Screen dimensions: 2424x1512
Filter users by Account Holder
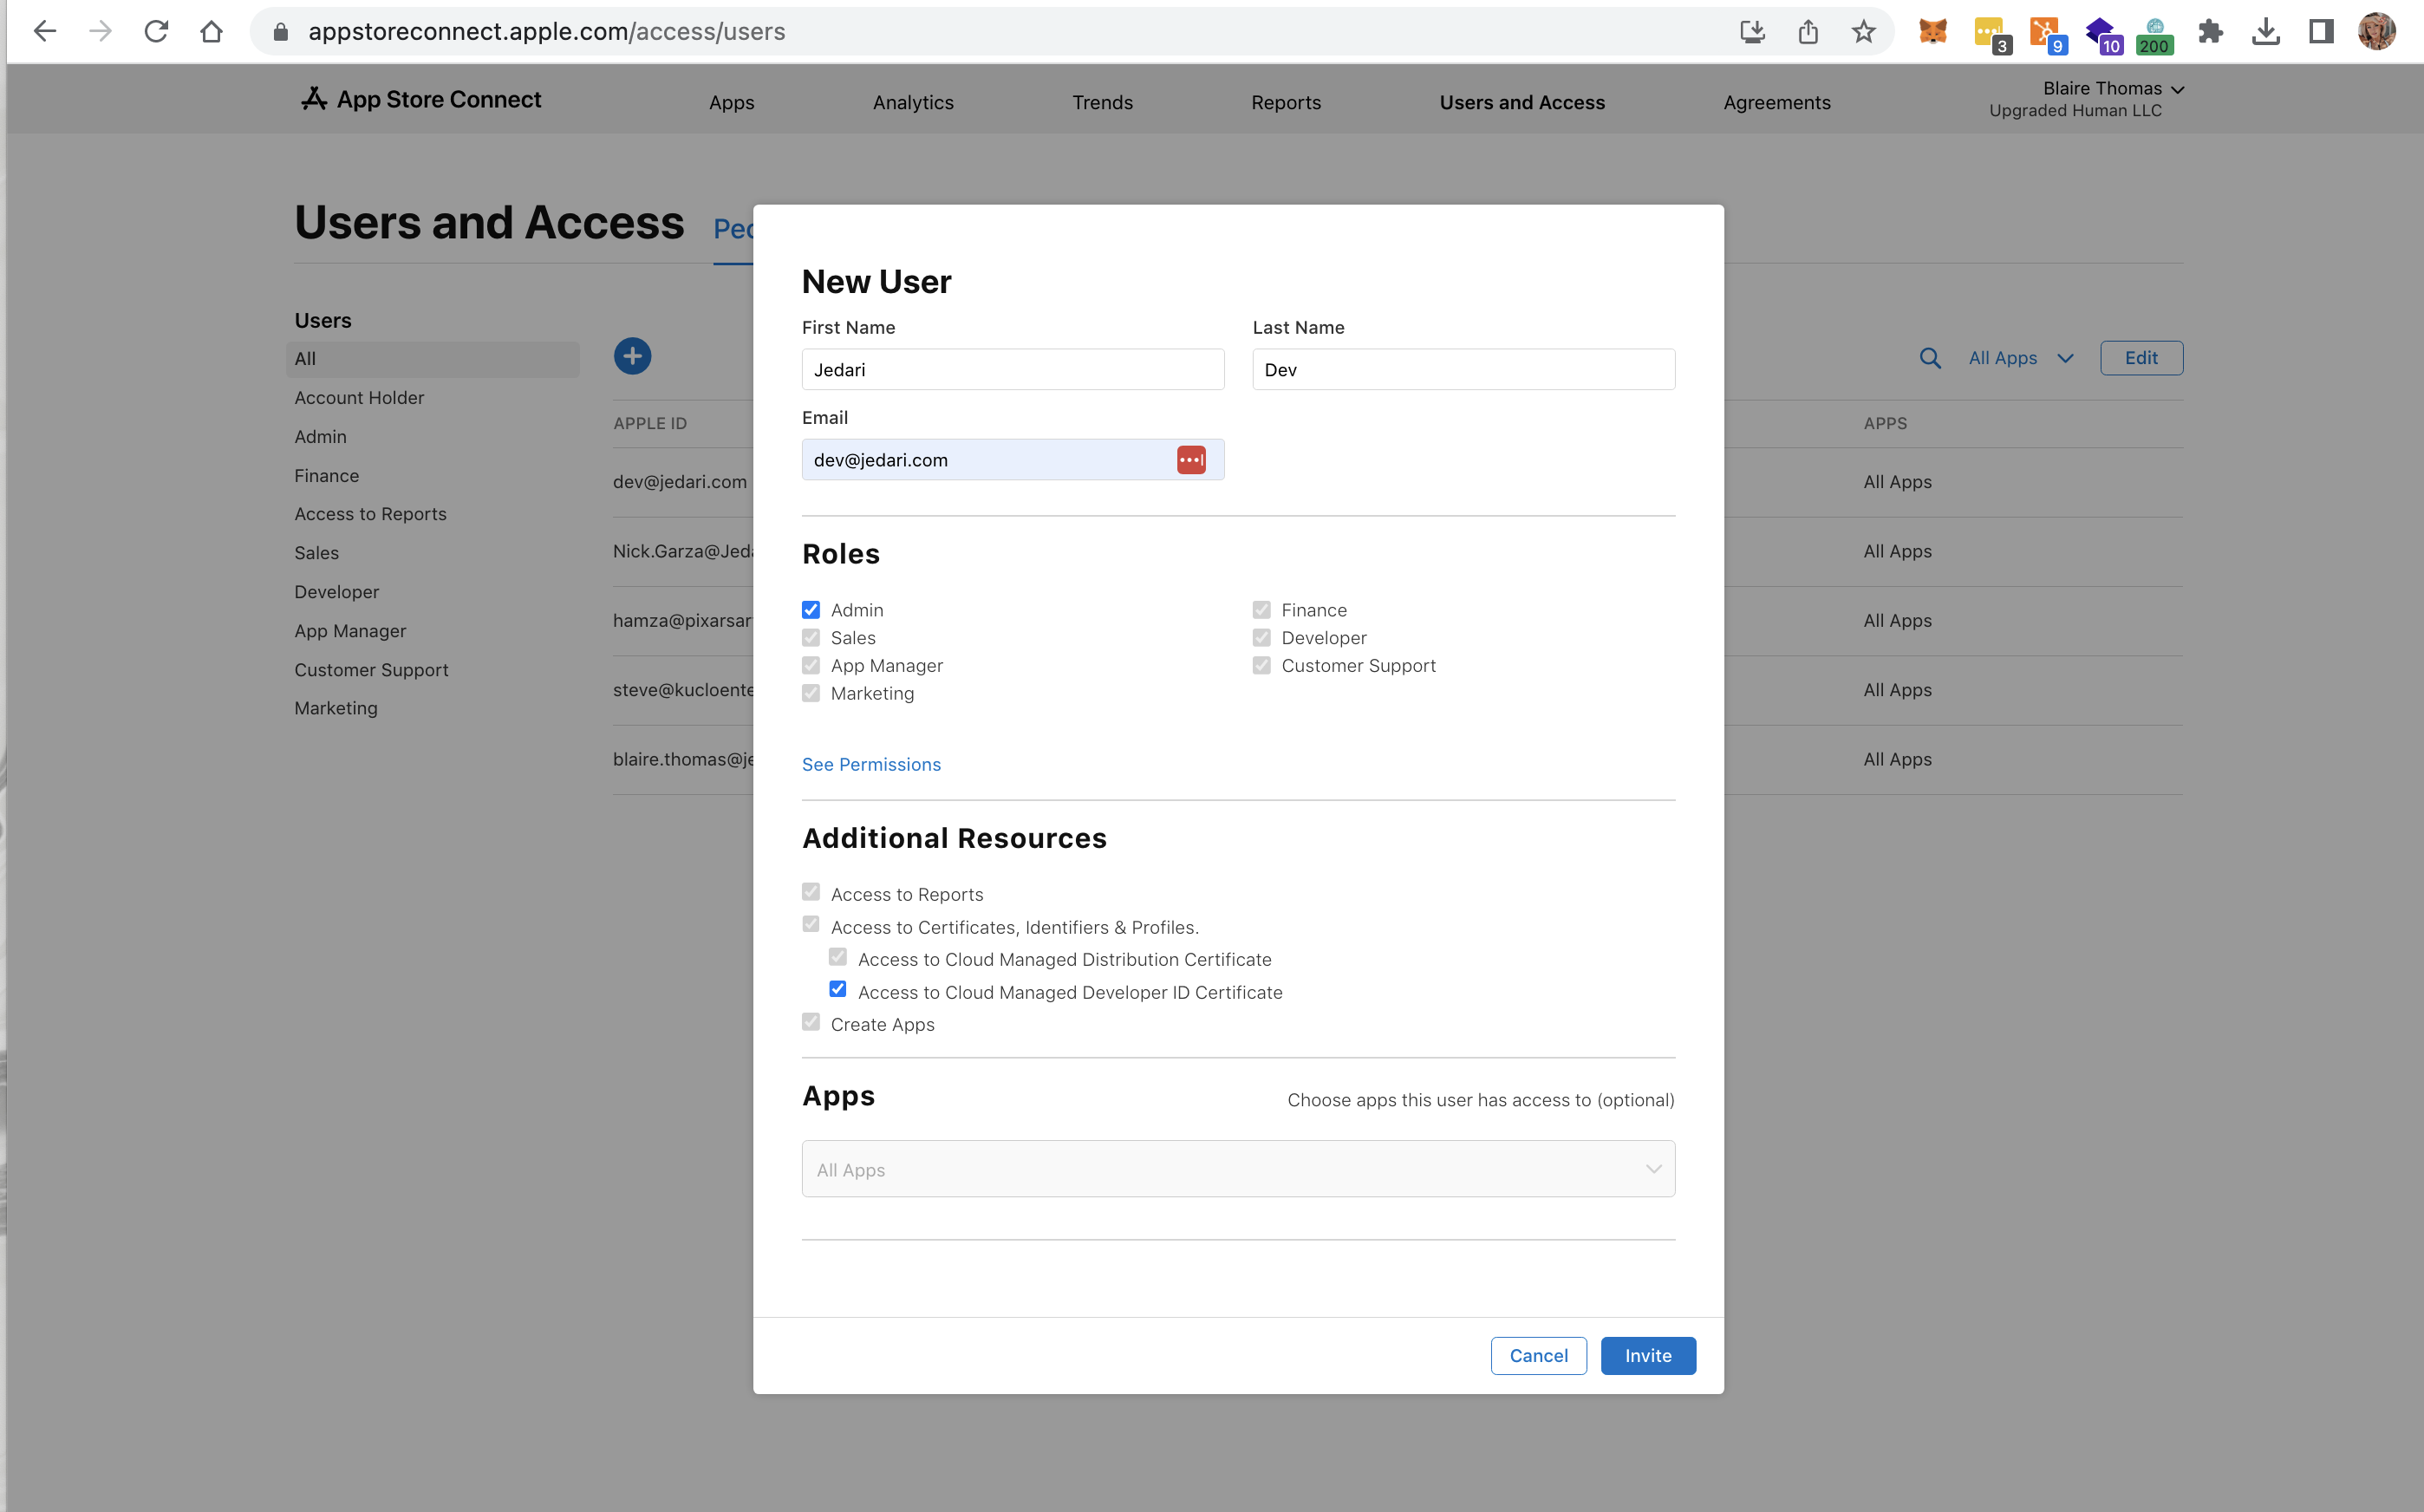coord(359,398)
